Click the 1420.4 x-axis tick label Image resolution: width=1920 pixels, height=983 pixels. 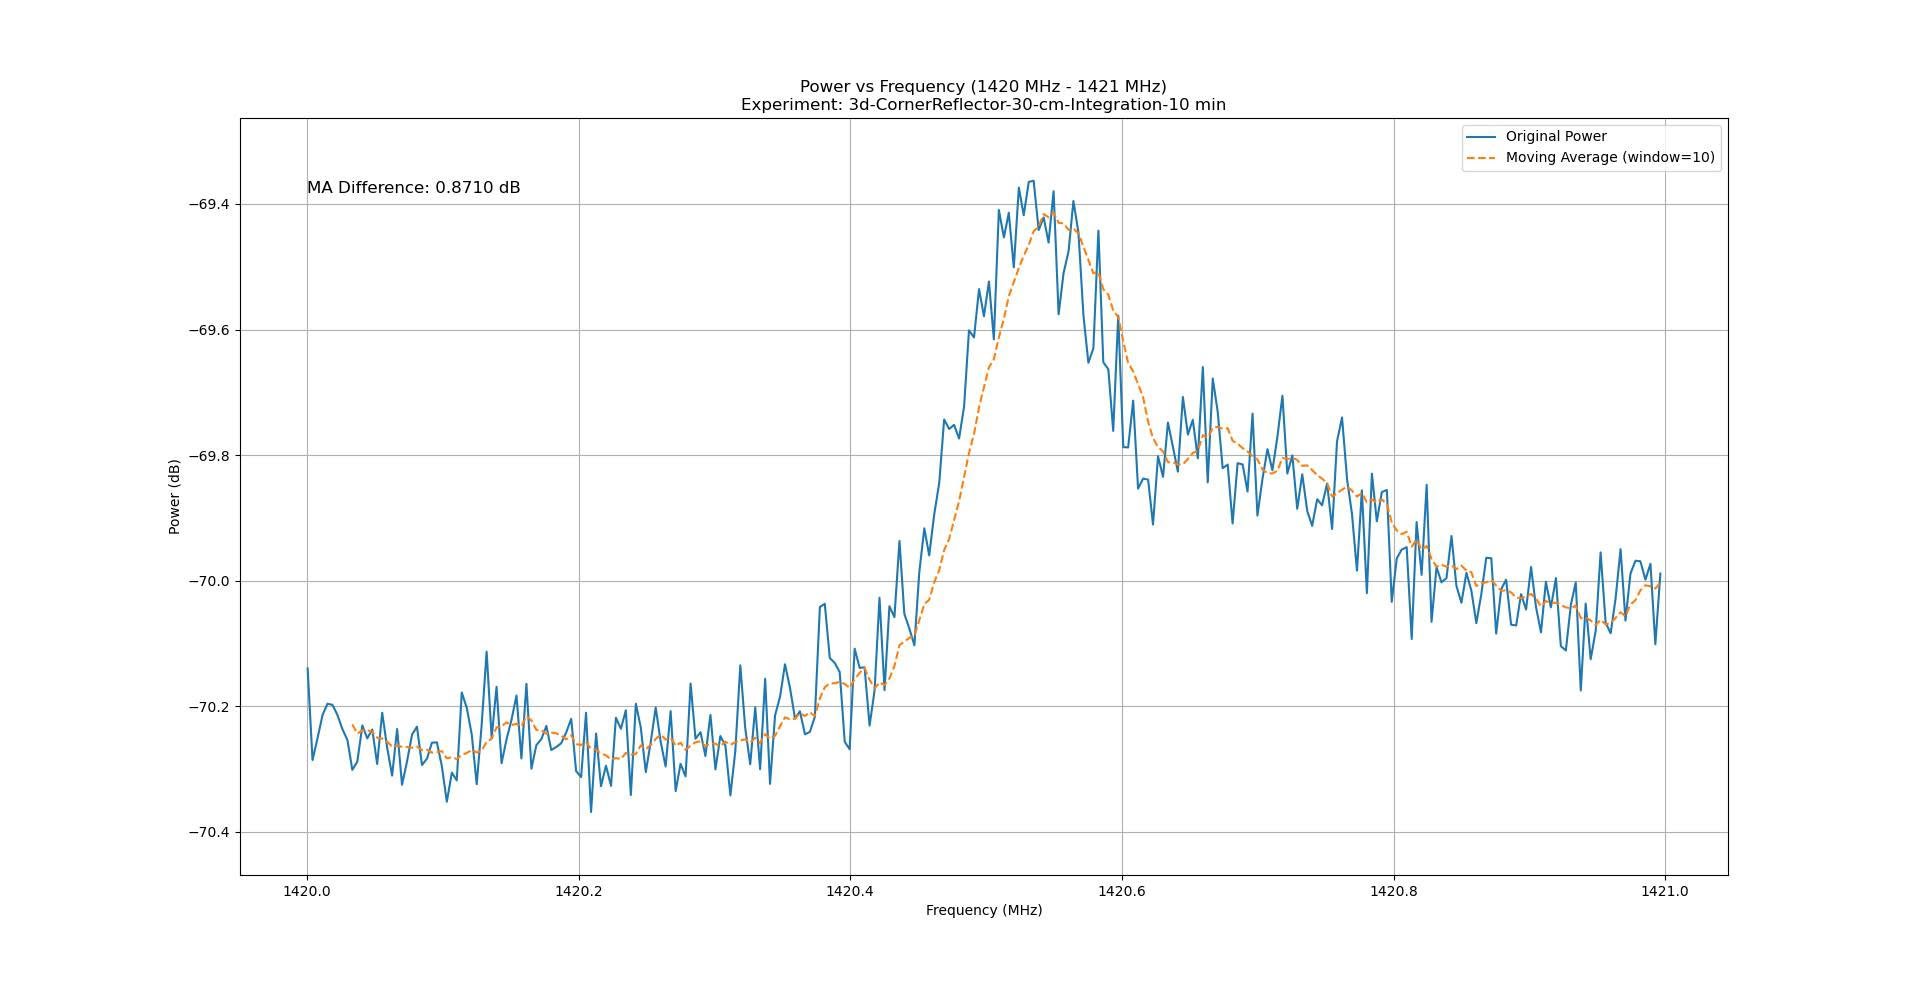click(850, 891)
